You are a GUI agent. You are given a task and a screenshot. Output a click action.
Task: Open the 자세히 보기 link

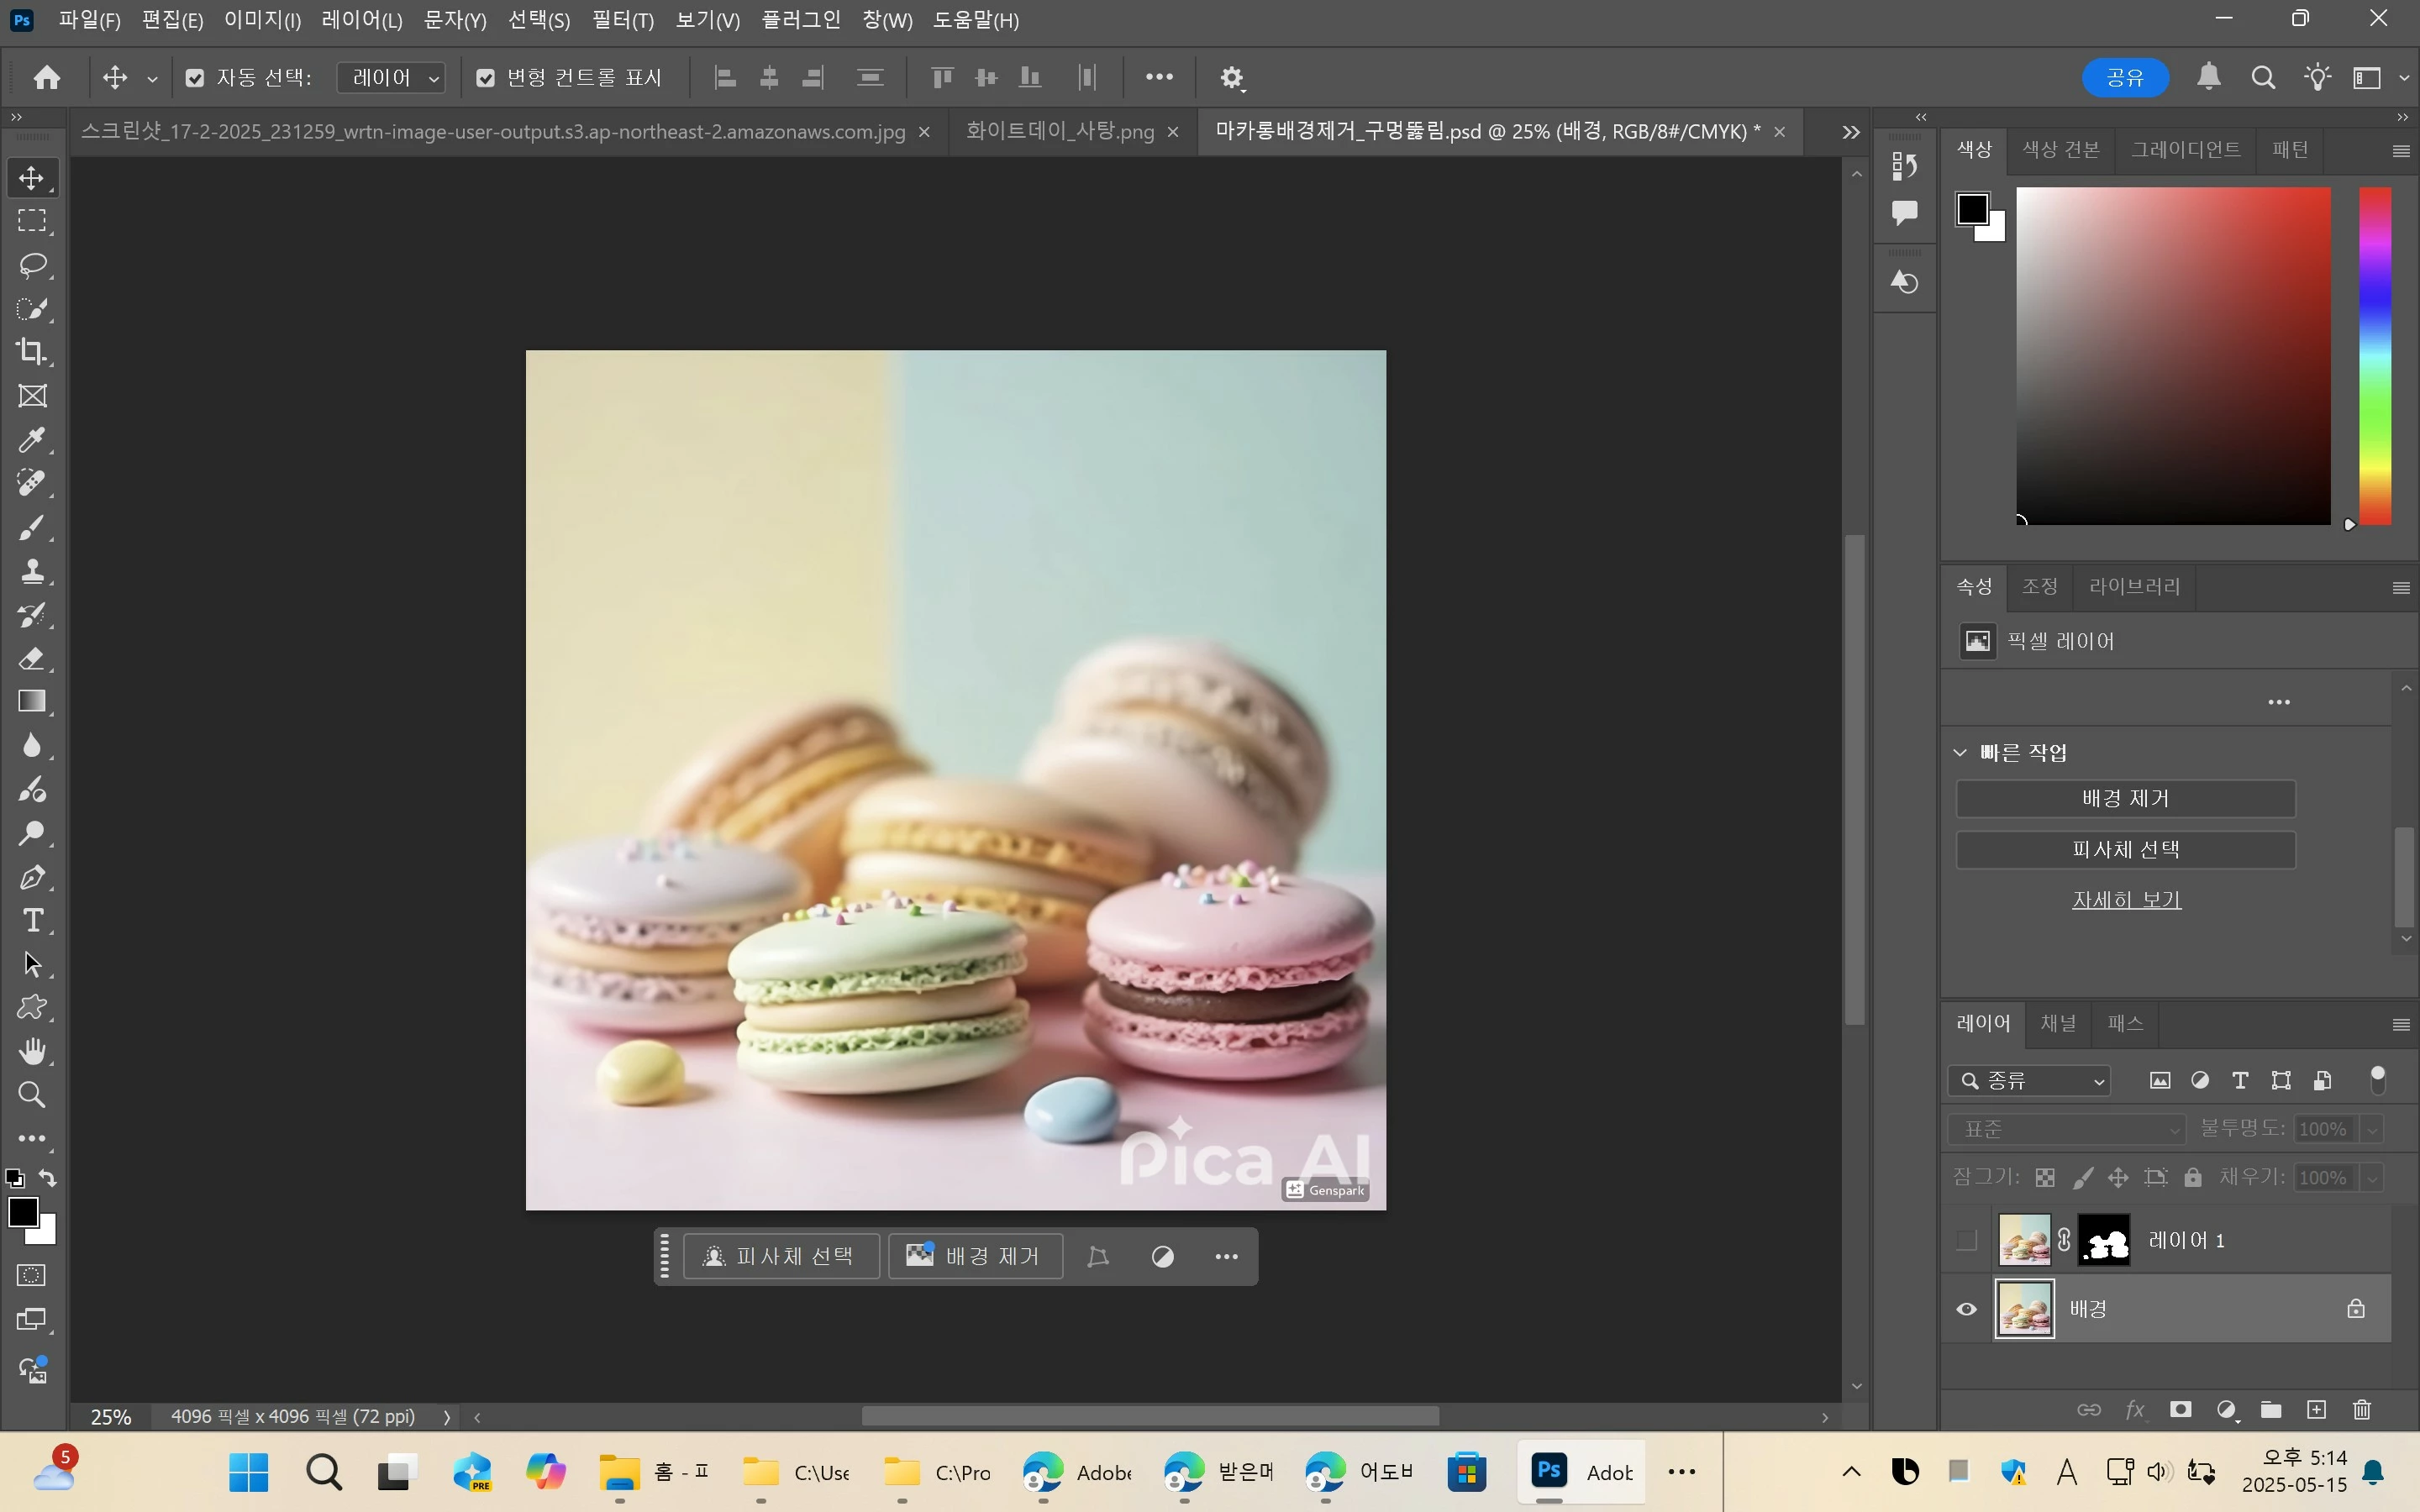tap(2126, 900)
